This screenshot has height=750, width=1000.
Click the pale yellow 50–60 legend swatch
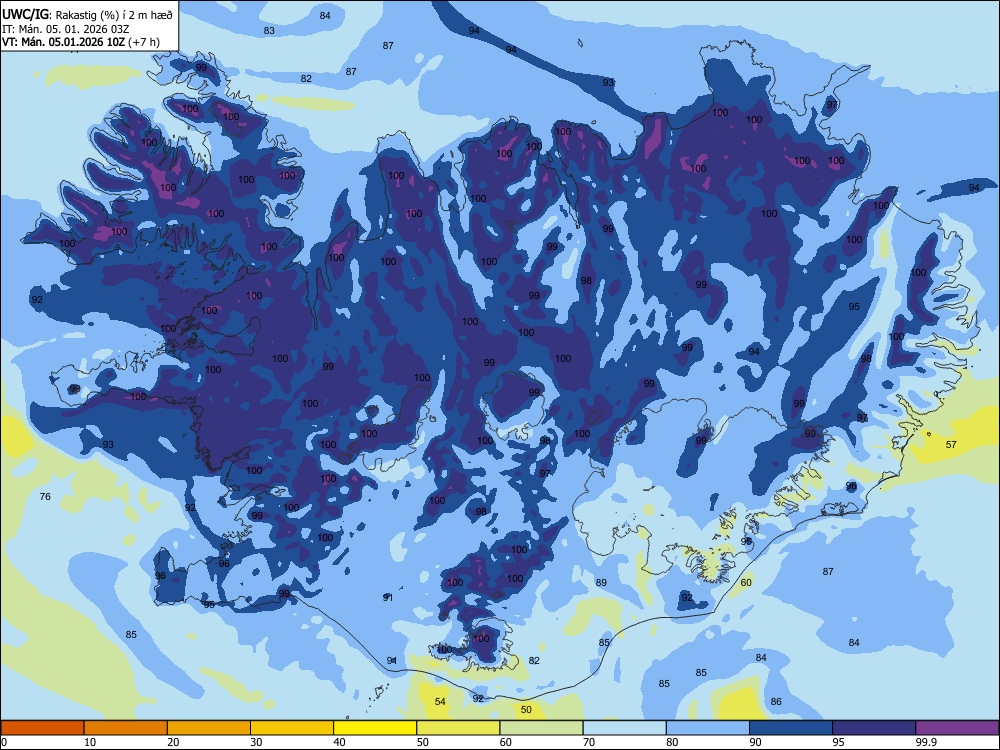coord(458,728)
